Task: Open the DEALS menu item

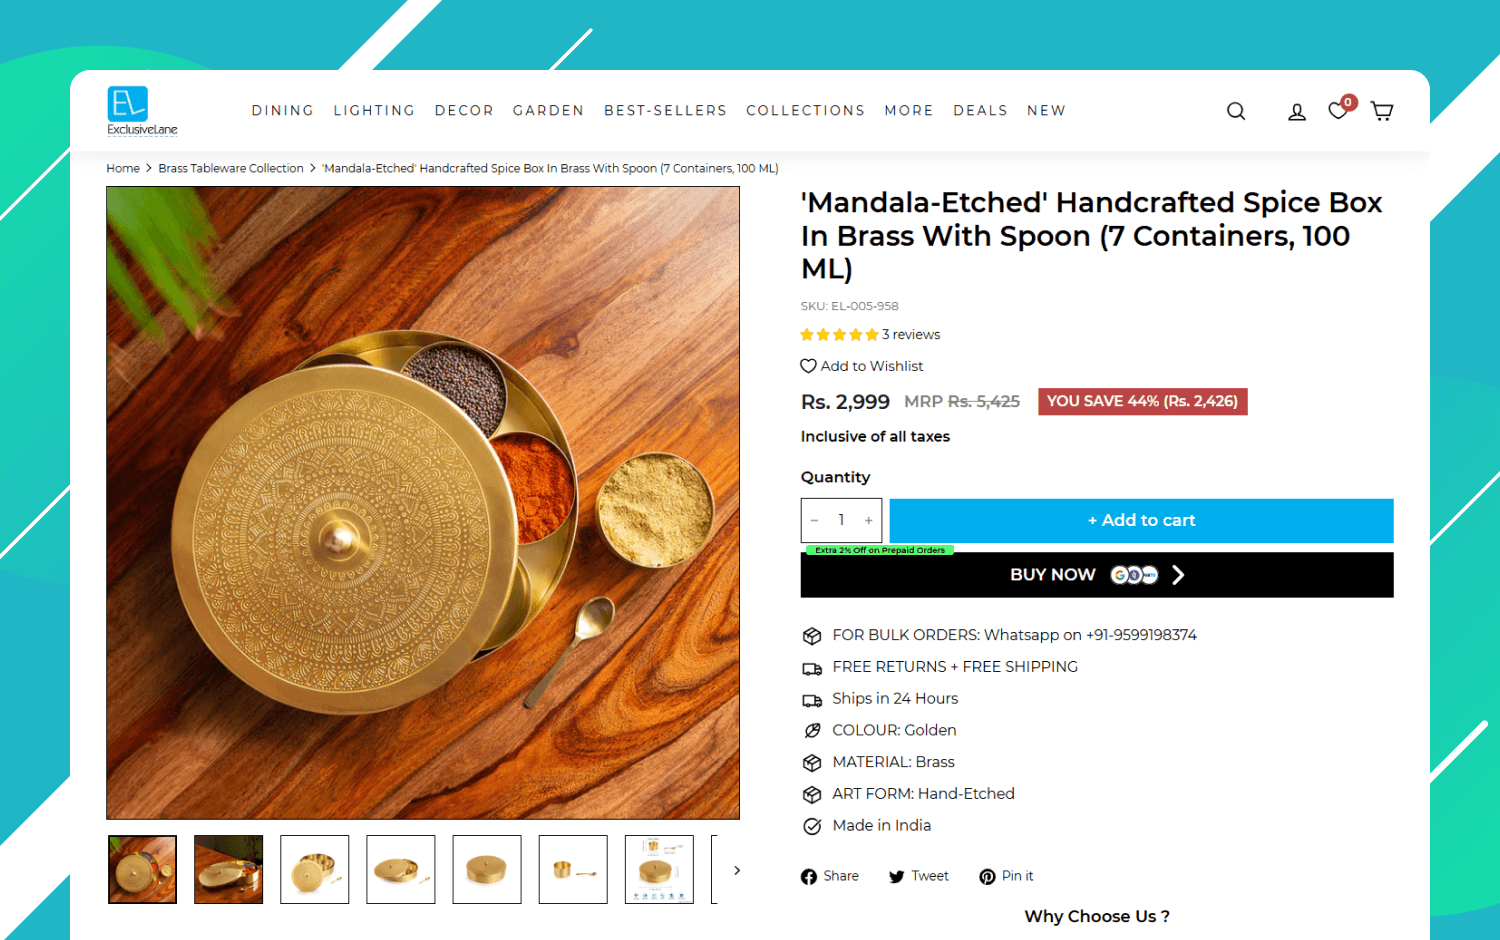Action: pos(980,111)
